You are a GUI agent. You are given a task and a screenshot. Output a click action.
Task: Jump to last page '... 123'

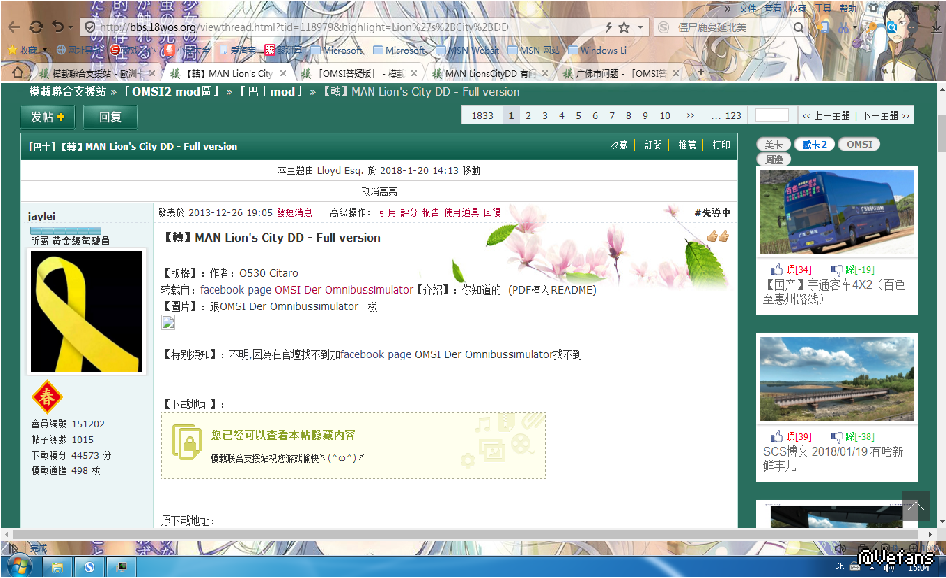click(x=726, y=115)
